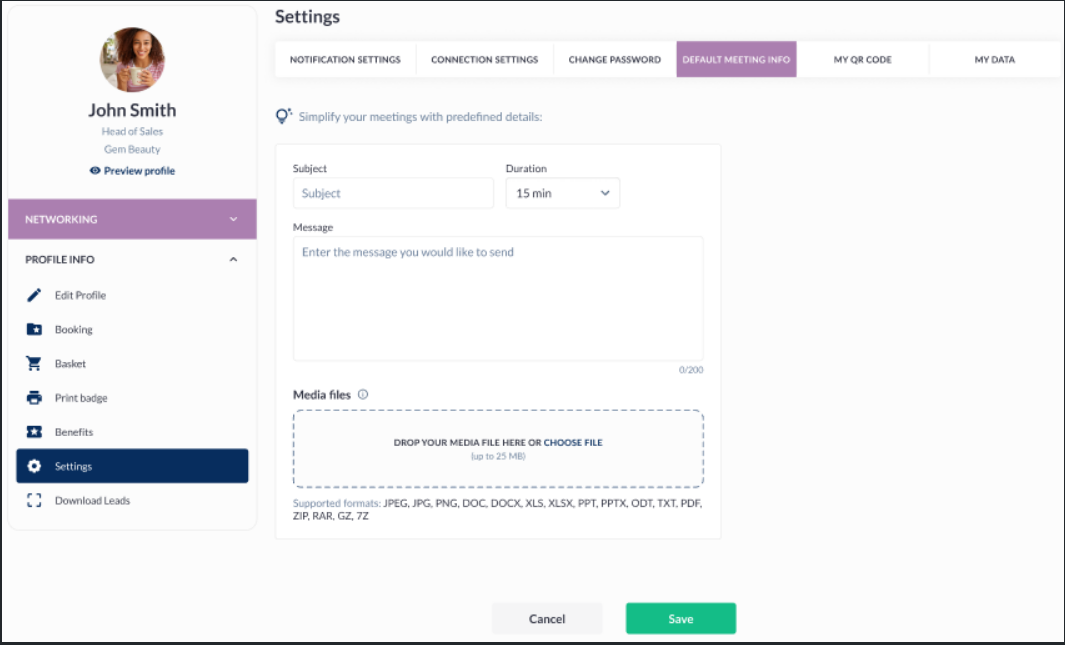Open the Preview profile link
This screenshot has width=1065, height=645.
(x=132, y=171)
